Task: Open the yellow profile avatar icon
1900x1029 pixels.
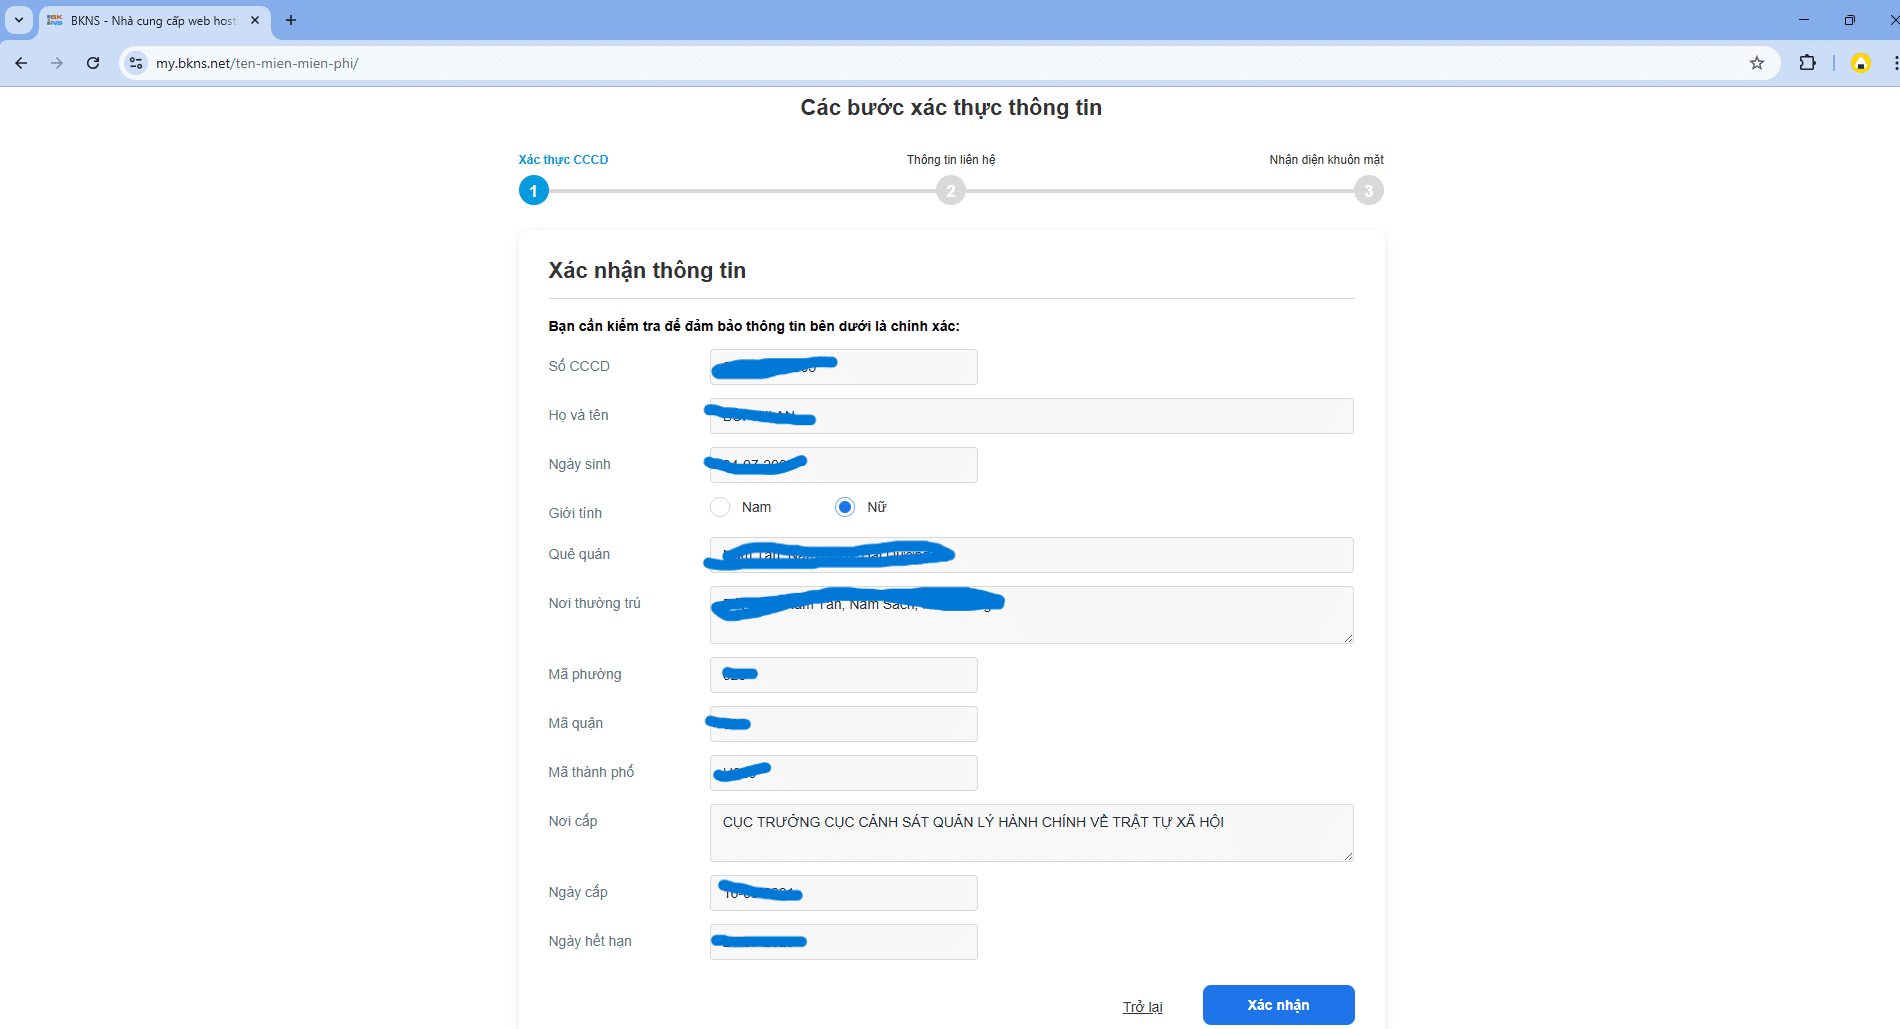Action: tap(1860, 63)
